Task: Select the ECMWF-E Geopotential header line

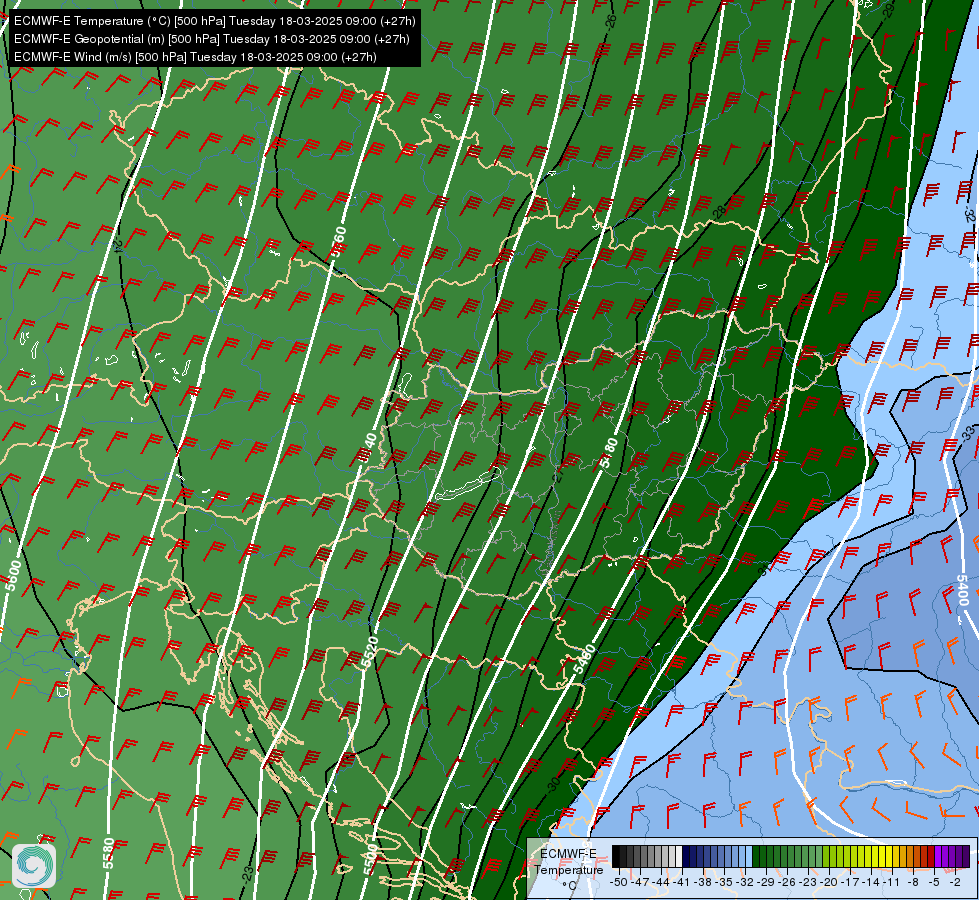Action: coord(212,39)
